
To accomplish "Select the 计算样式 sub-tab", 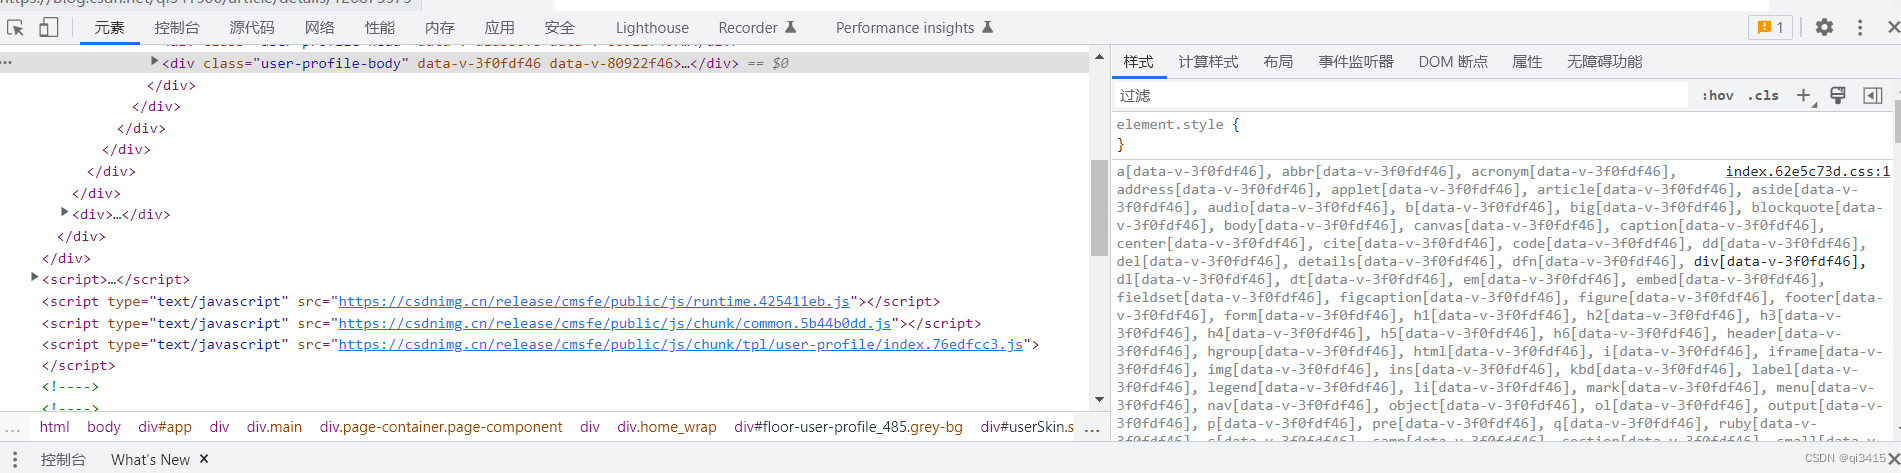I will 1208,62.
